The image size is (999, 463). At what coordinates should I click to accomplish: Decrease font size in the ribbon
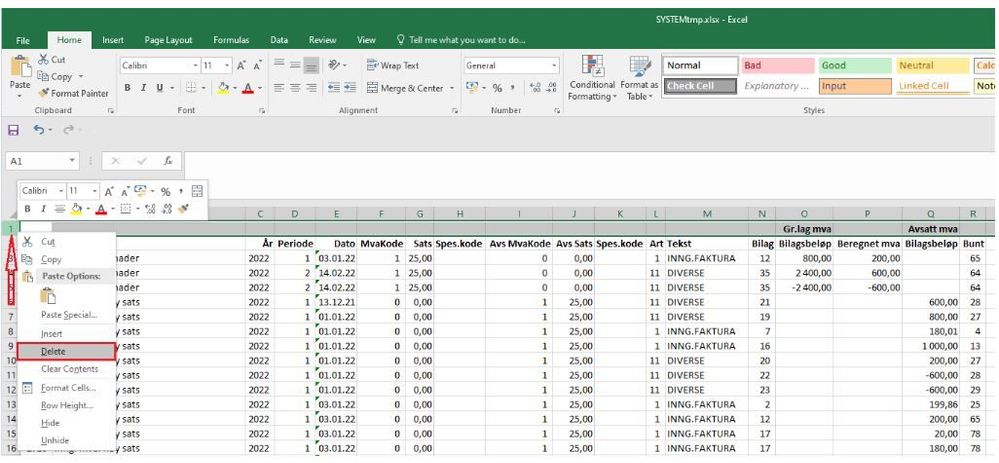[x=257, y=66]
